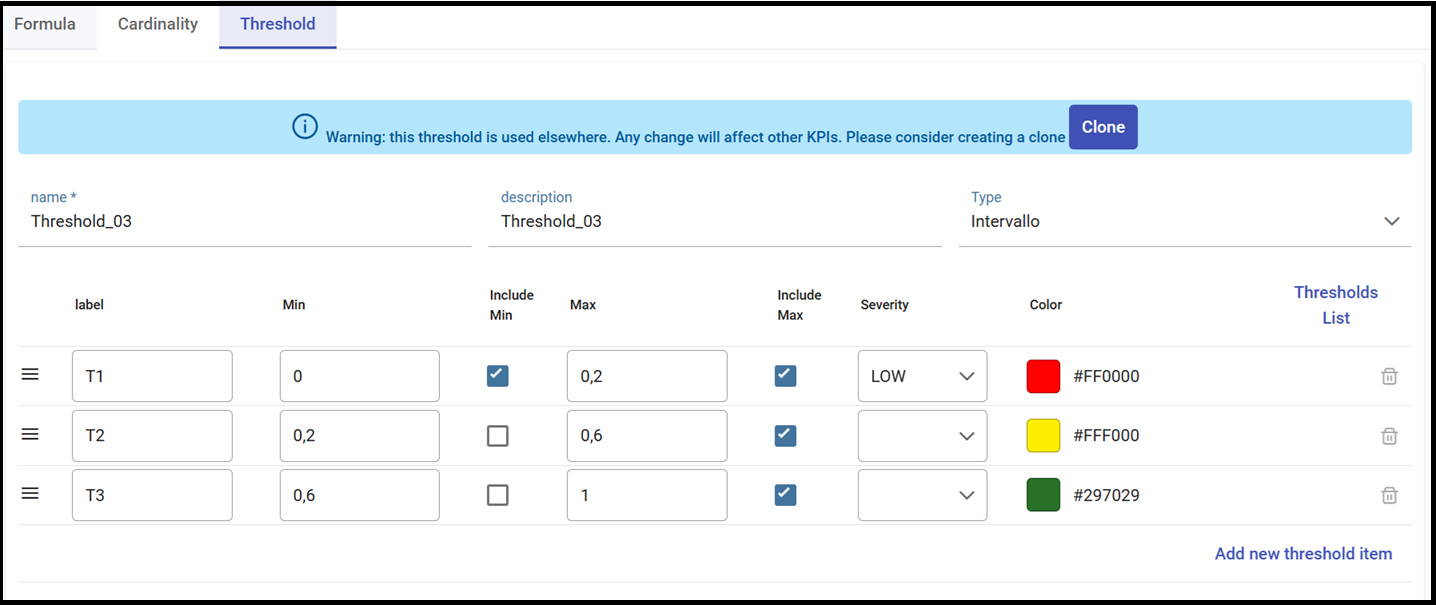1436x605 pixels.
Task: Uncheck Include Min for T1
Action: click(497, 376)
